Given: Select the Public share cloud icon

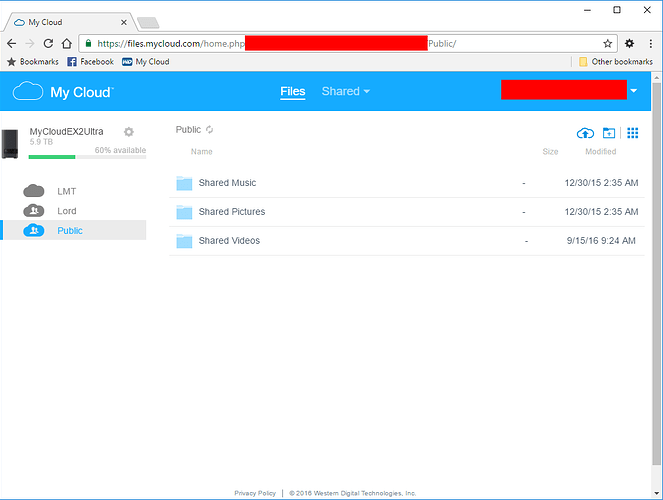Looking at the screenshot, I should [x=34, y=230].
